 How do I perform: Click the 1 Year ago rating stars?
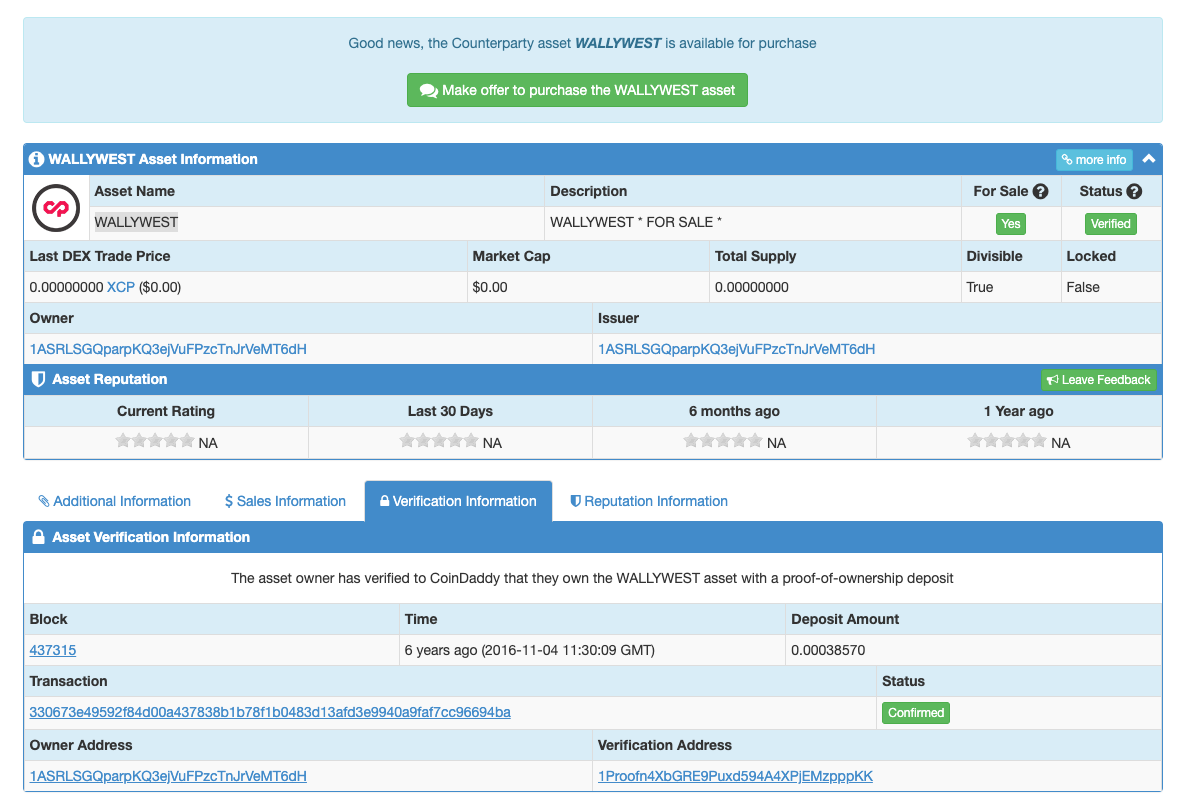1007,441
